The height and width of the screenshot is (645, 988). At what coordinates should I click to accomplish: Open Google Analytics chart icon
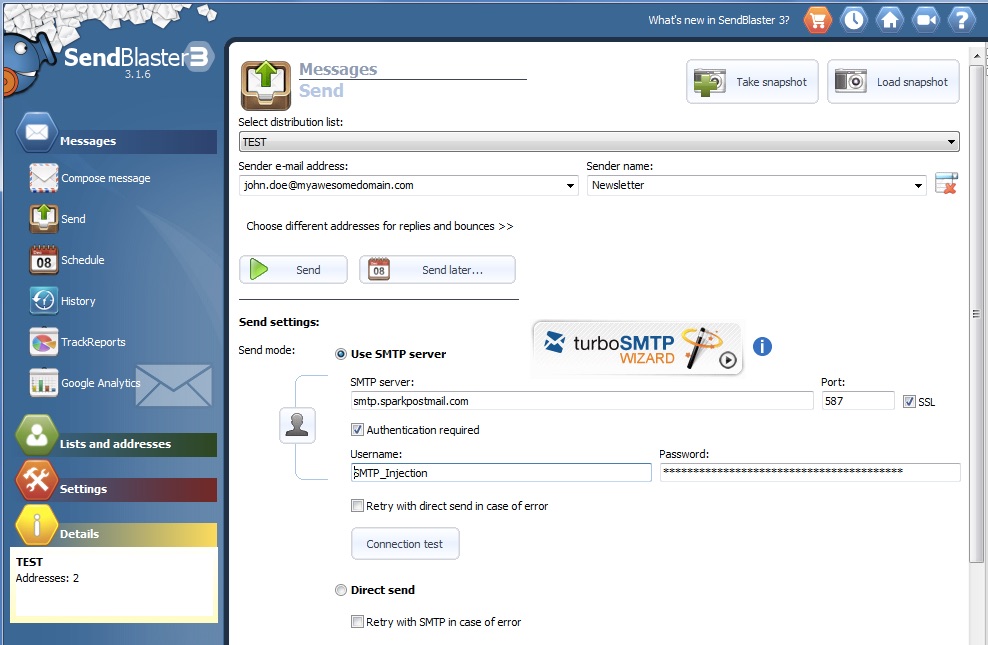point(43,382)
